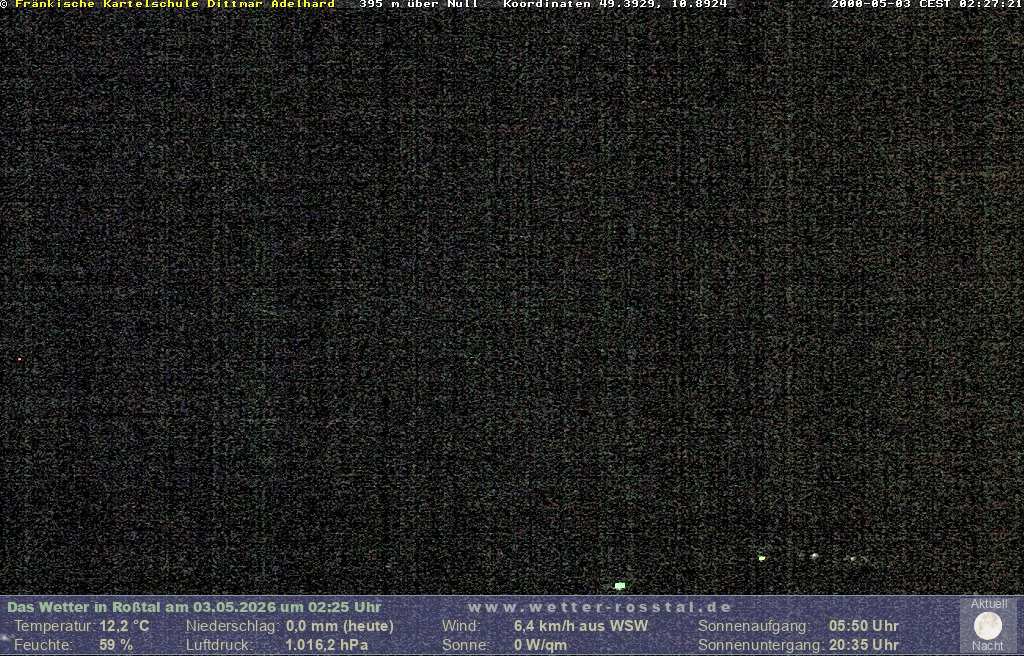Click the moon Nacht icon
The image size is (1024, 656).
coord(987,626)
